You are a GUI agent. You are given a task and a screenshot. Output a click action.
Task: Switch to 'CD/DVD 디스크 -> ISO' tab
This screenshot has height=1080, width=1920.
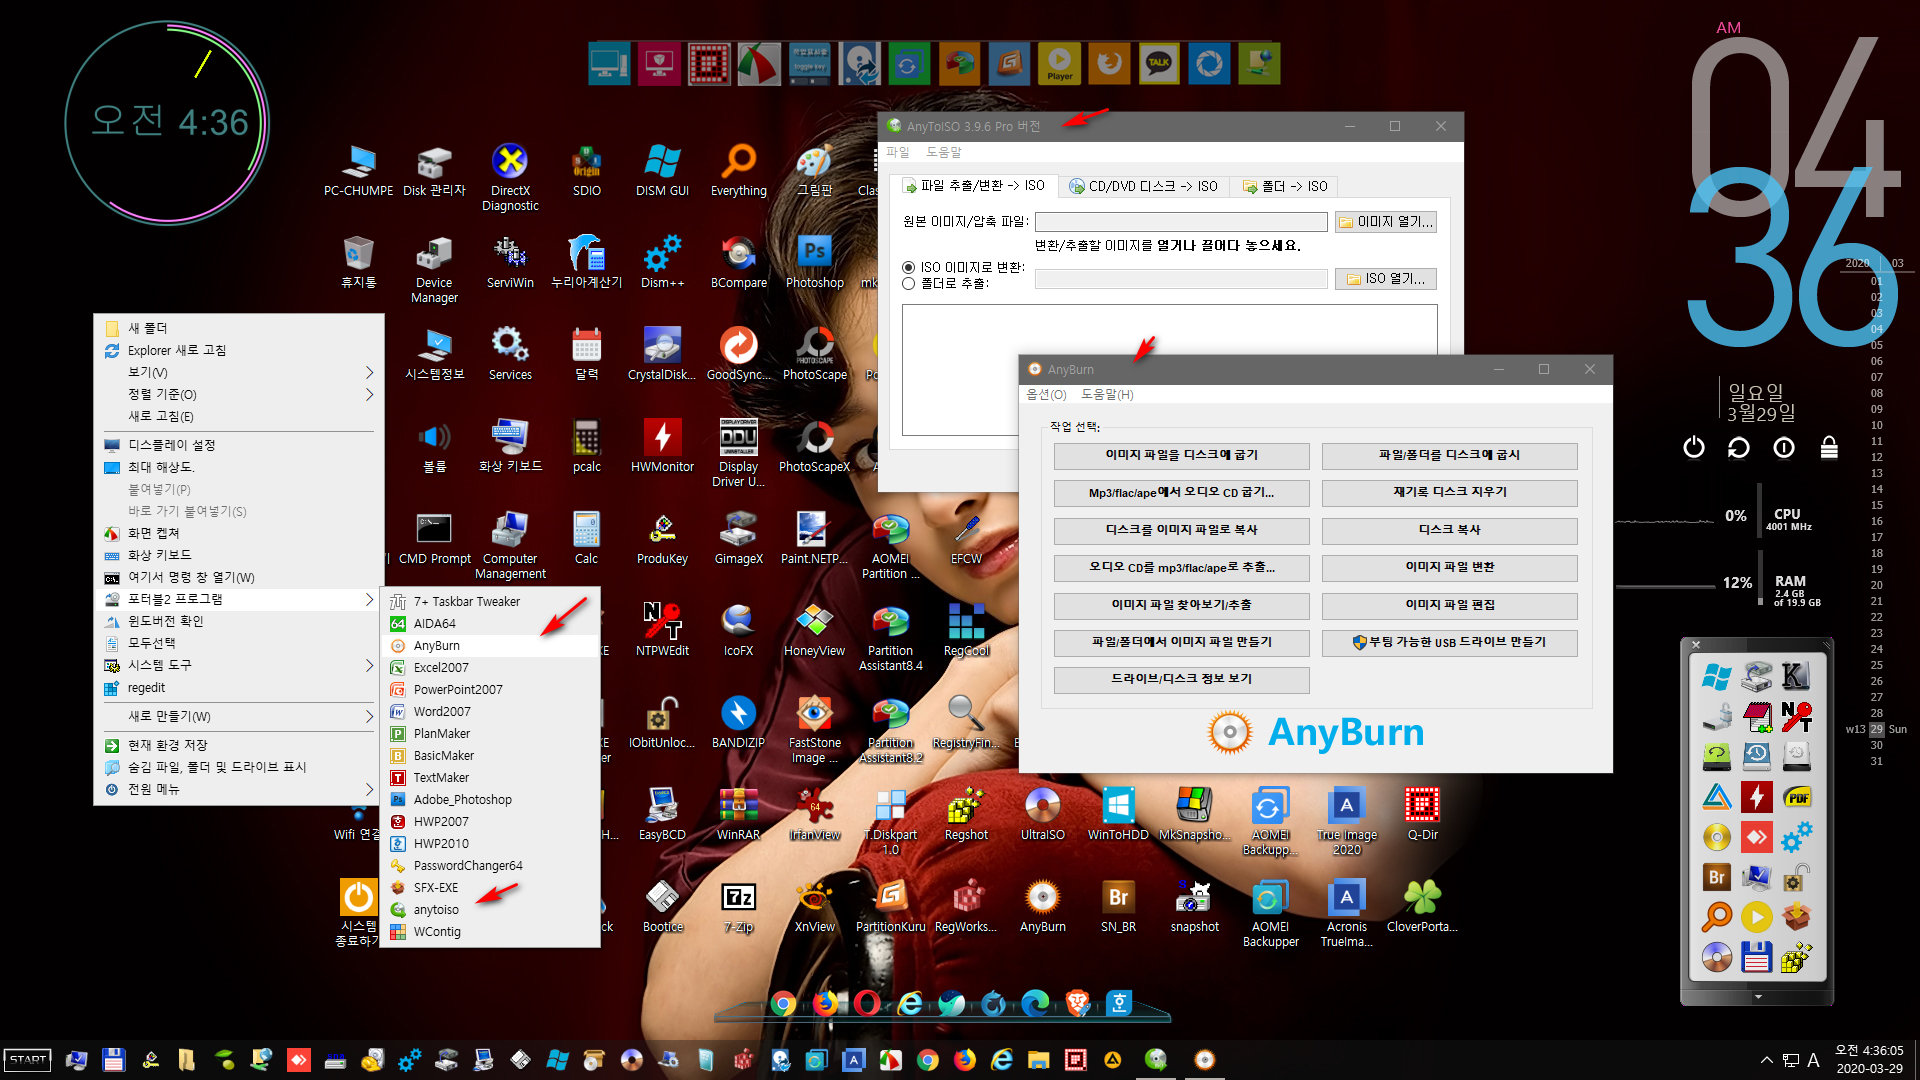click(x=1143, y=186)
